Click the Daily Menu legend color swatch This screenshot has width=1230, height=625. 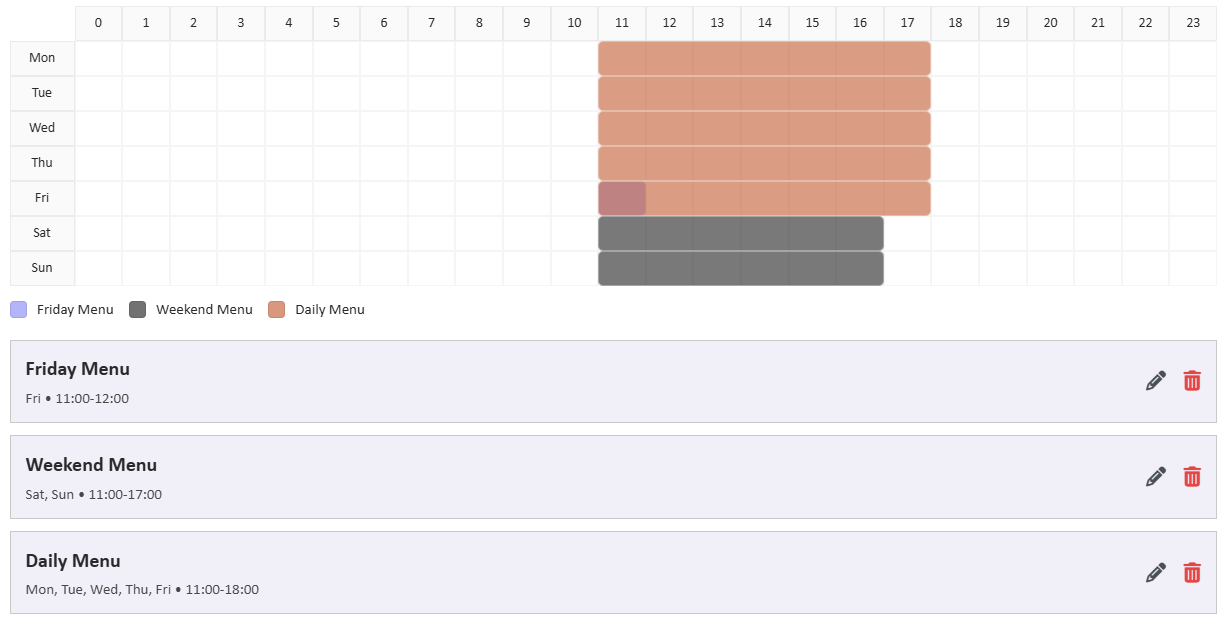click(x=277, y=310)
